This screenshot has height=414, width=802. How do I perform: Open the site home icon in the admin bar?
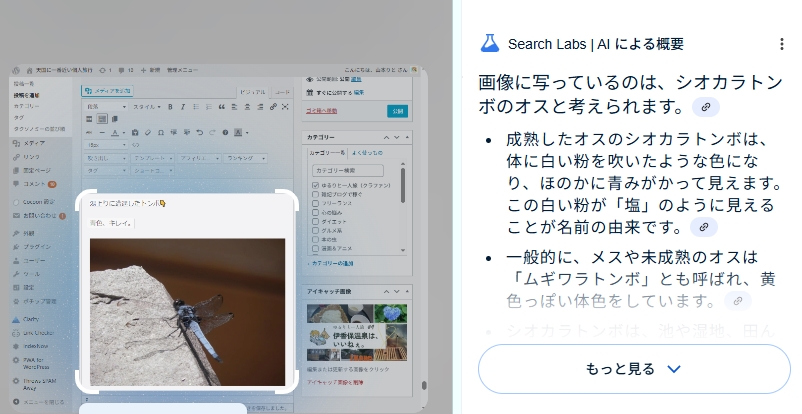29,70
